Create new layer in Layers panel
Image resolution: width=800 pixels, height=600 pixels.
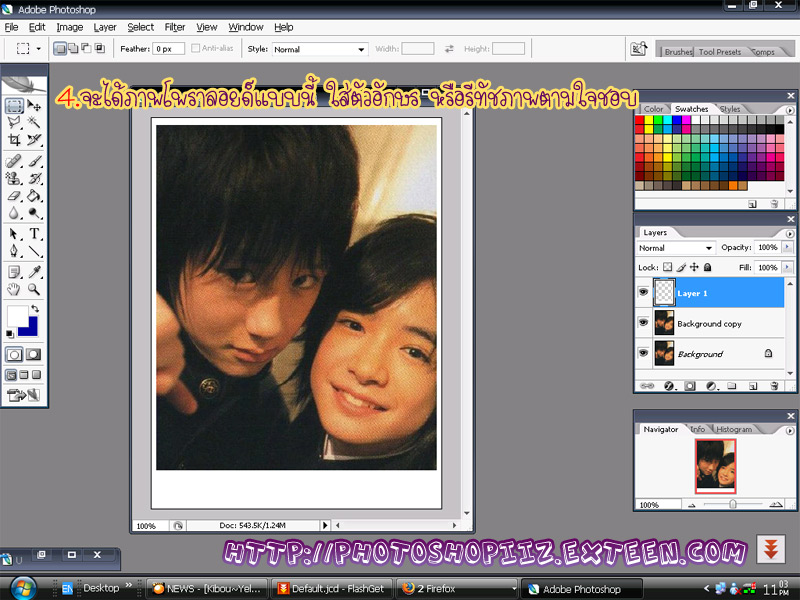[753, 386]
